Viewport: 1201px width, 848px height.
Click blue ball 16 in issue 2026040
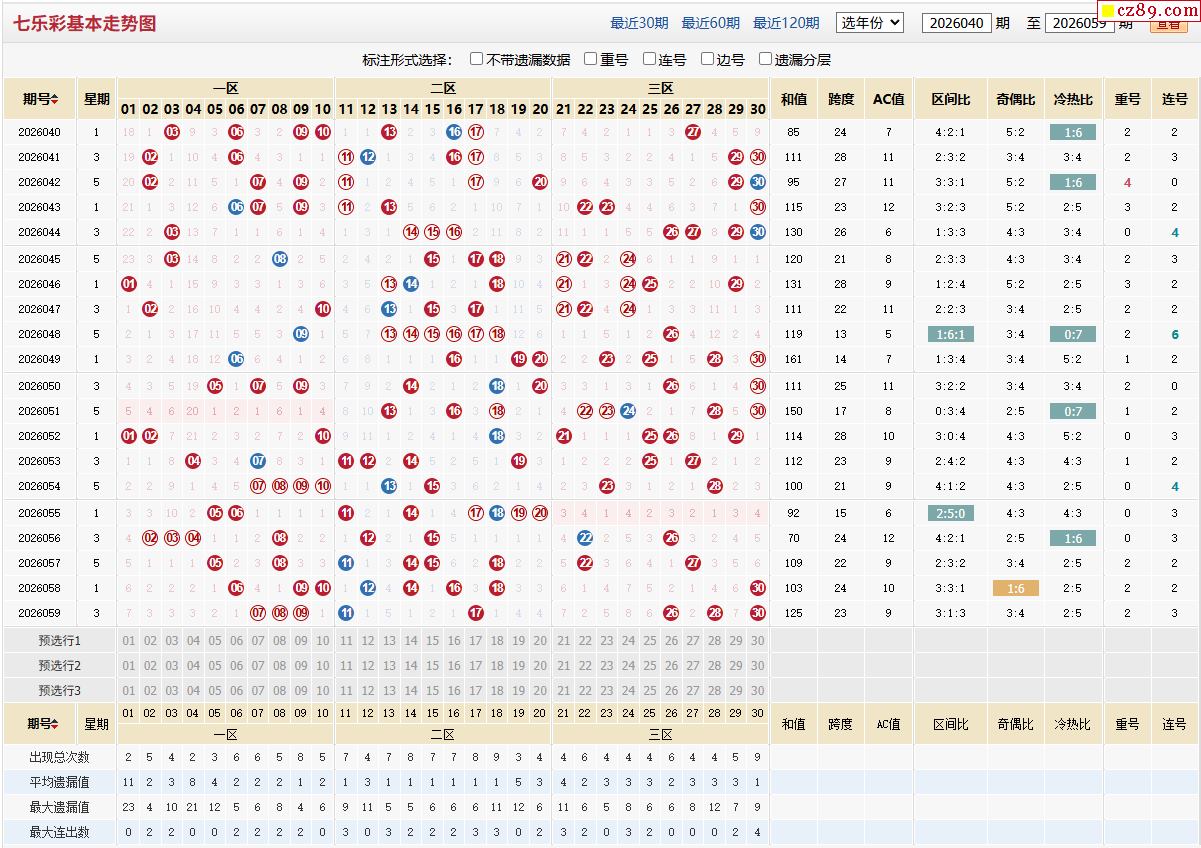tap(454, 132)
